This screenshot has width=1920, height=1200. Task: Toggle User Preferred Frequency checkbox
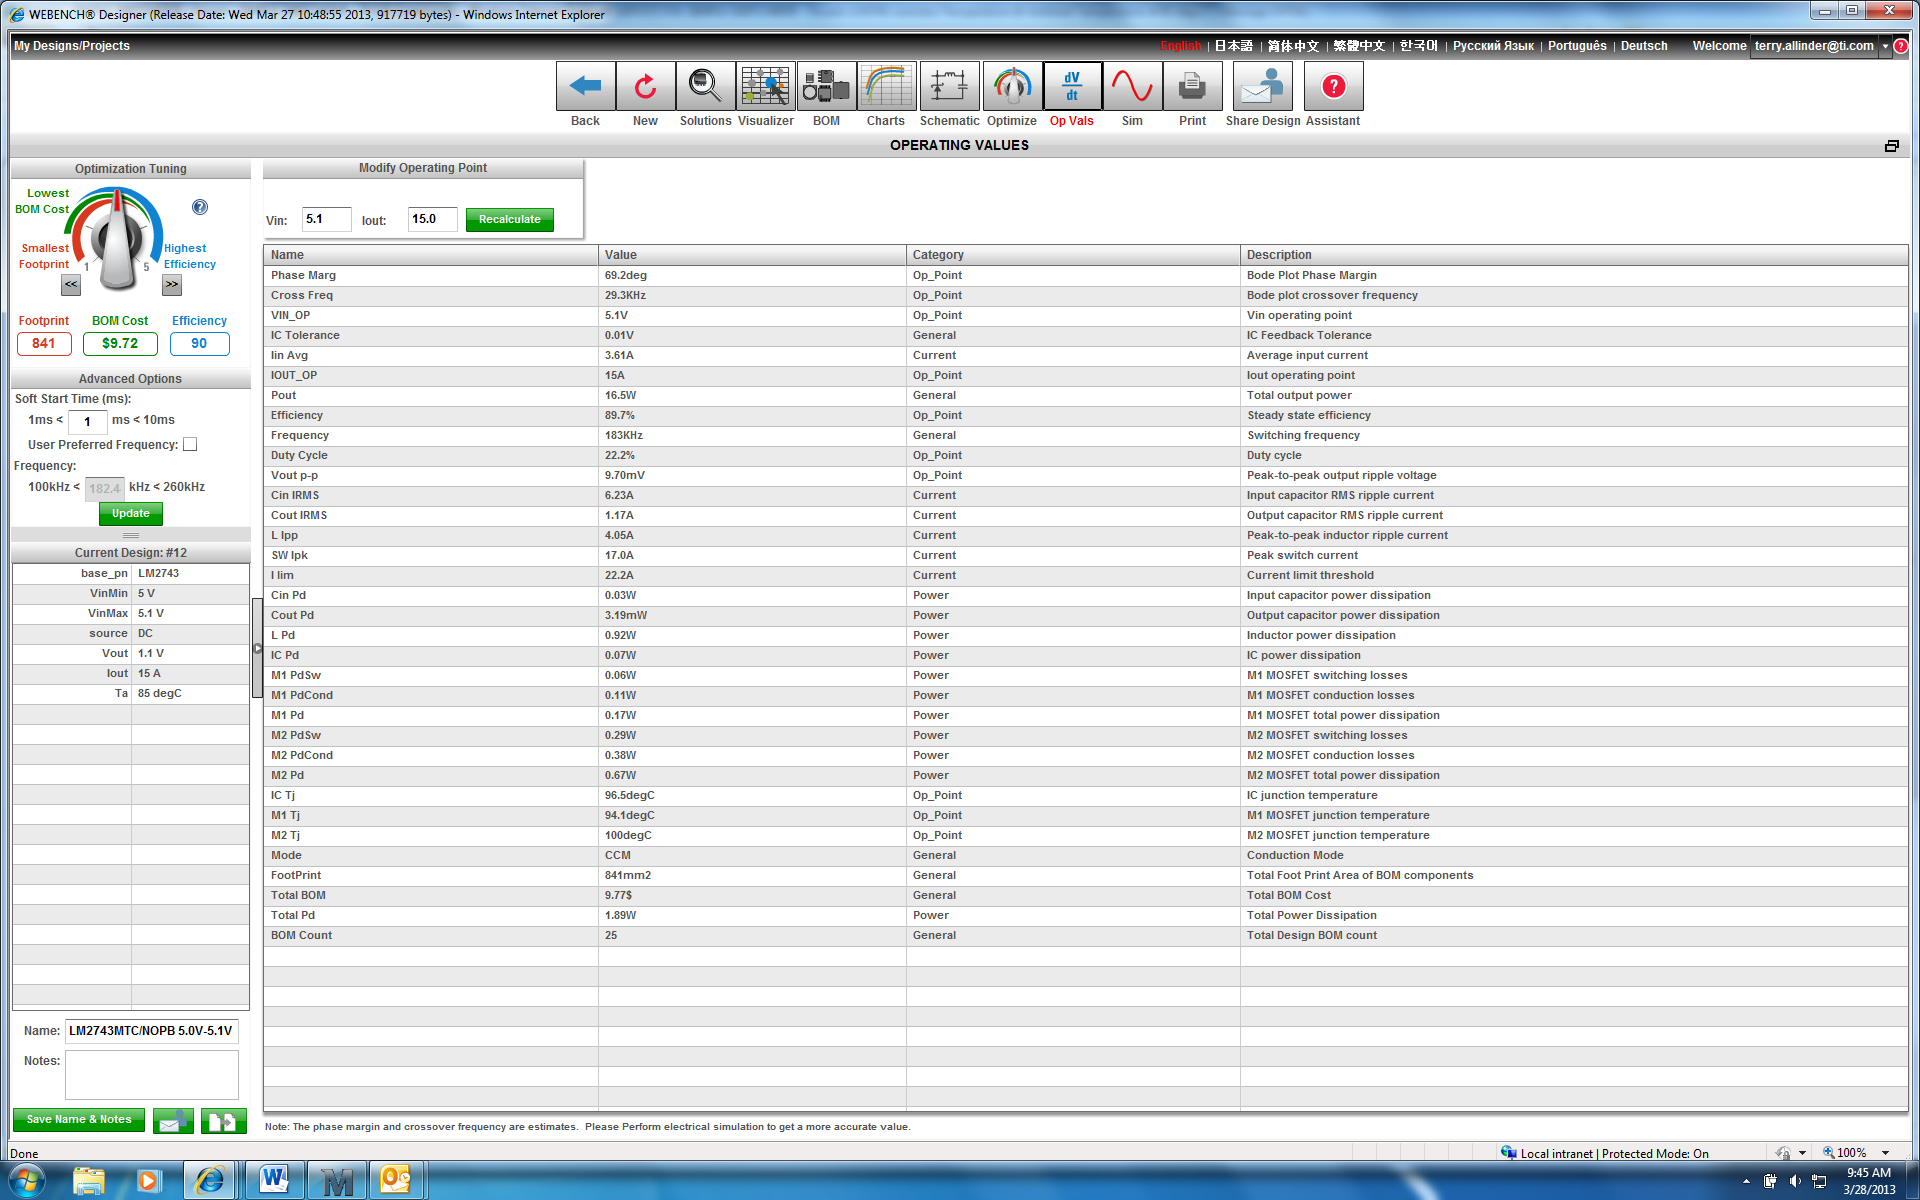pyautogui.click(x=190, y=445)
